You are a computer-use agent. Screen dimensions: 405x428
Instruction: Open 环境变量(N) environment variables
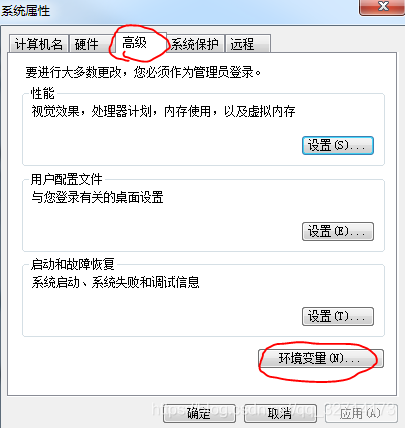pyautogui.click(x=321, y=358)
